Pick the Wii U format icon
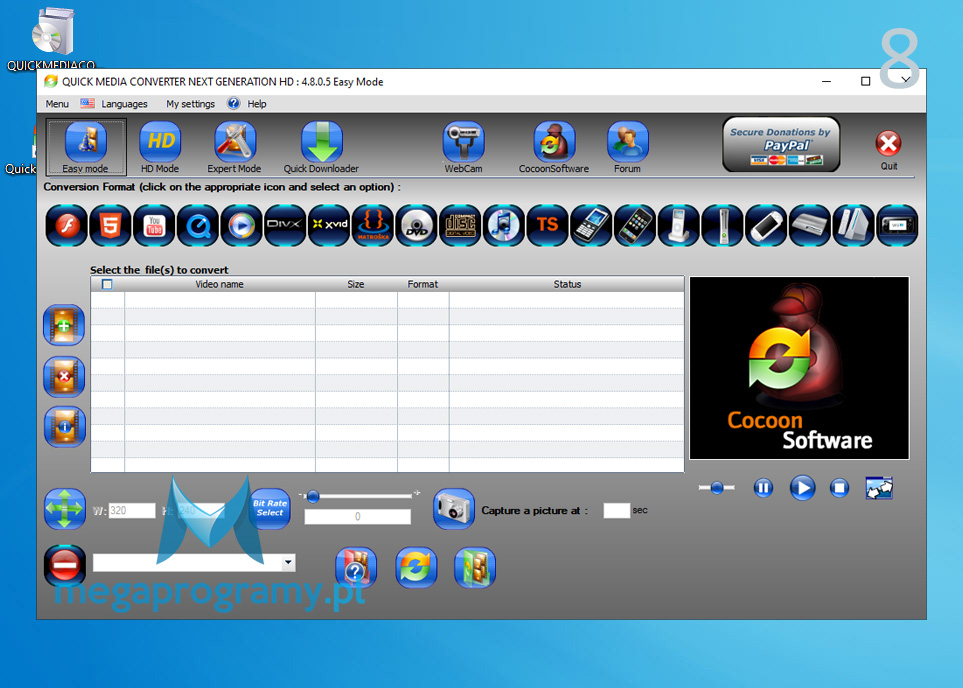Screen dimensions: 963x688 pos(897,225)
